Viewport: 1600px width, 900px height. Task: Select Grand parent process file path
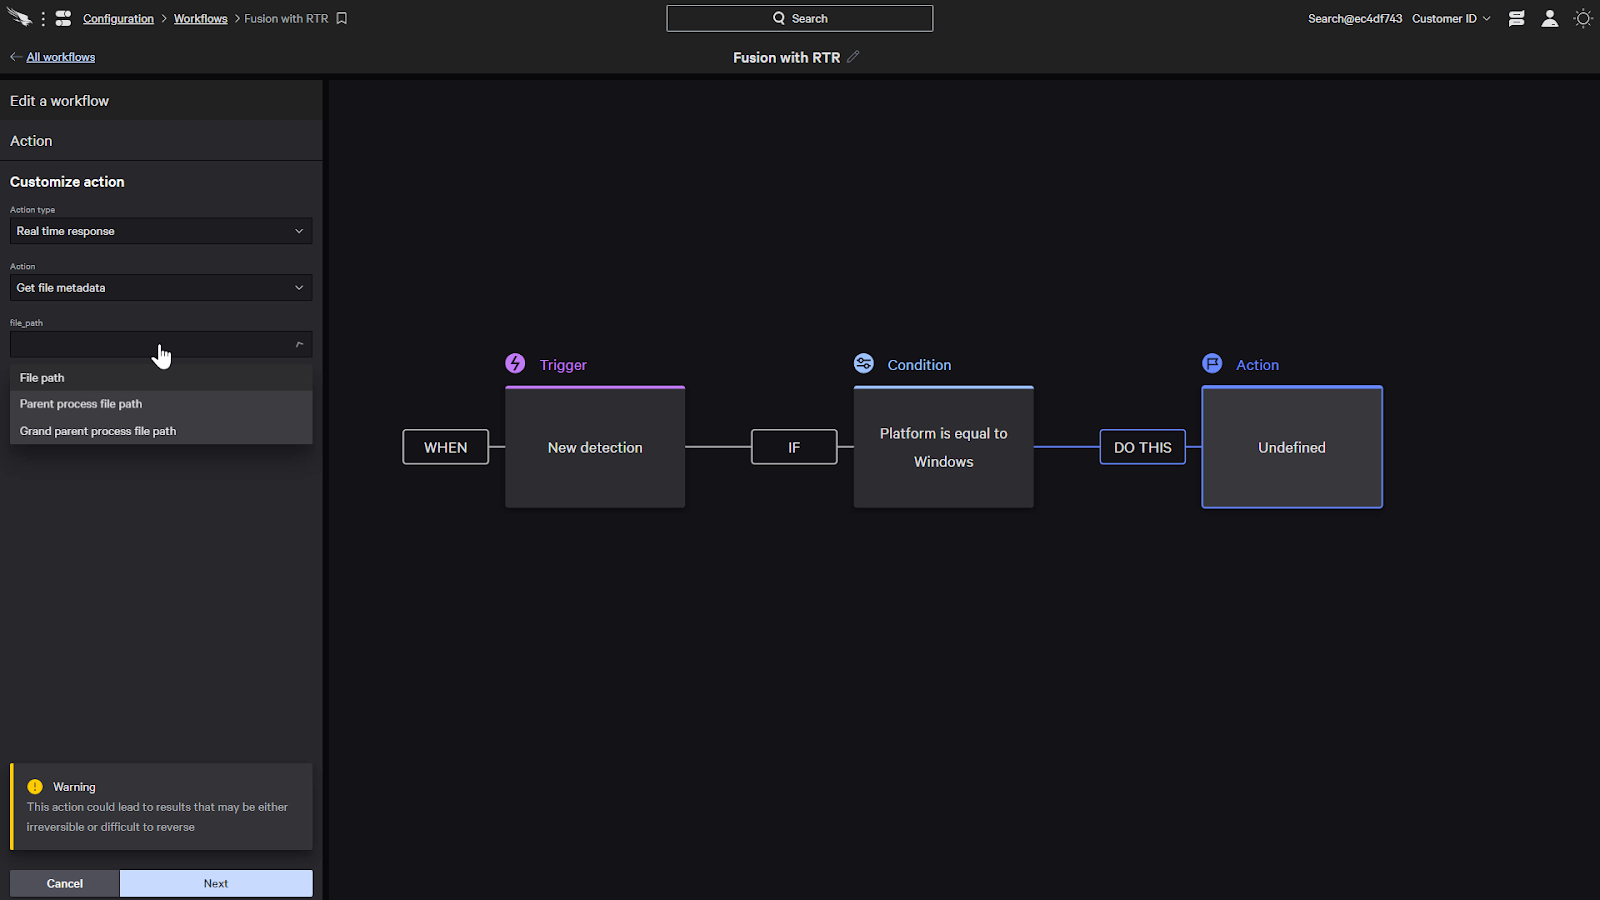pos(161,431)
